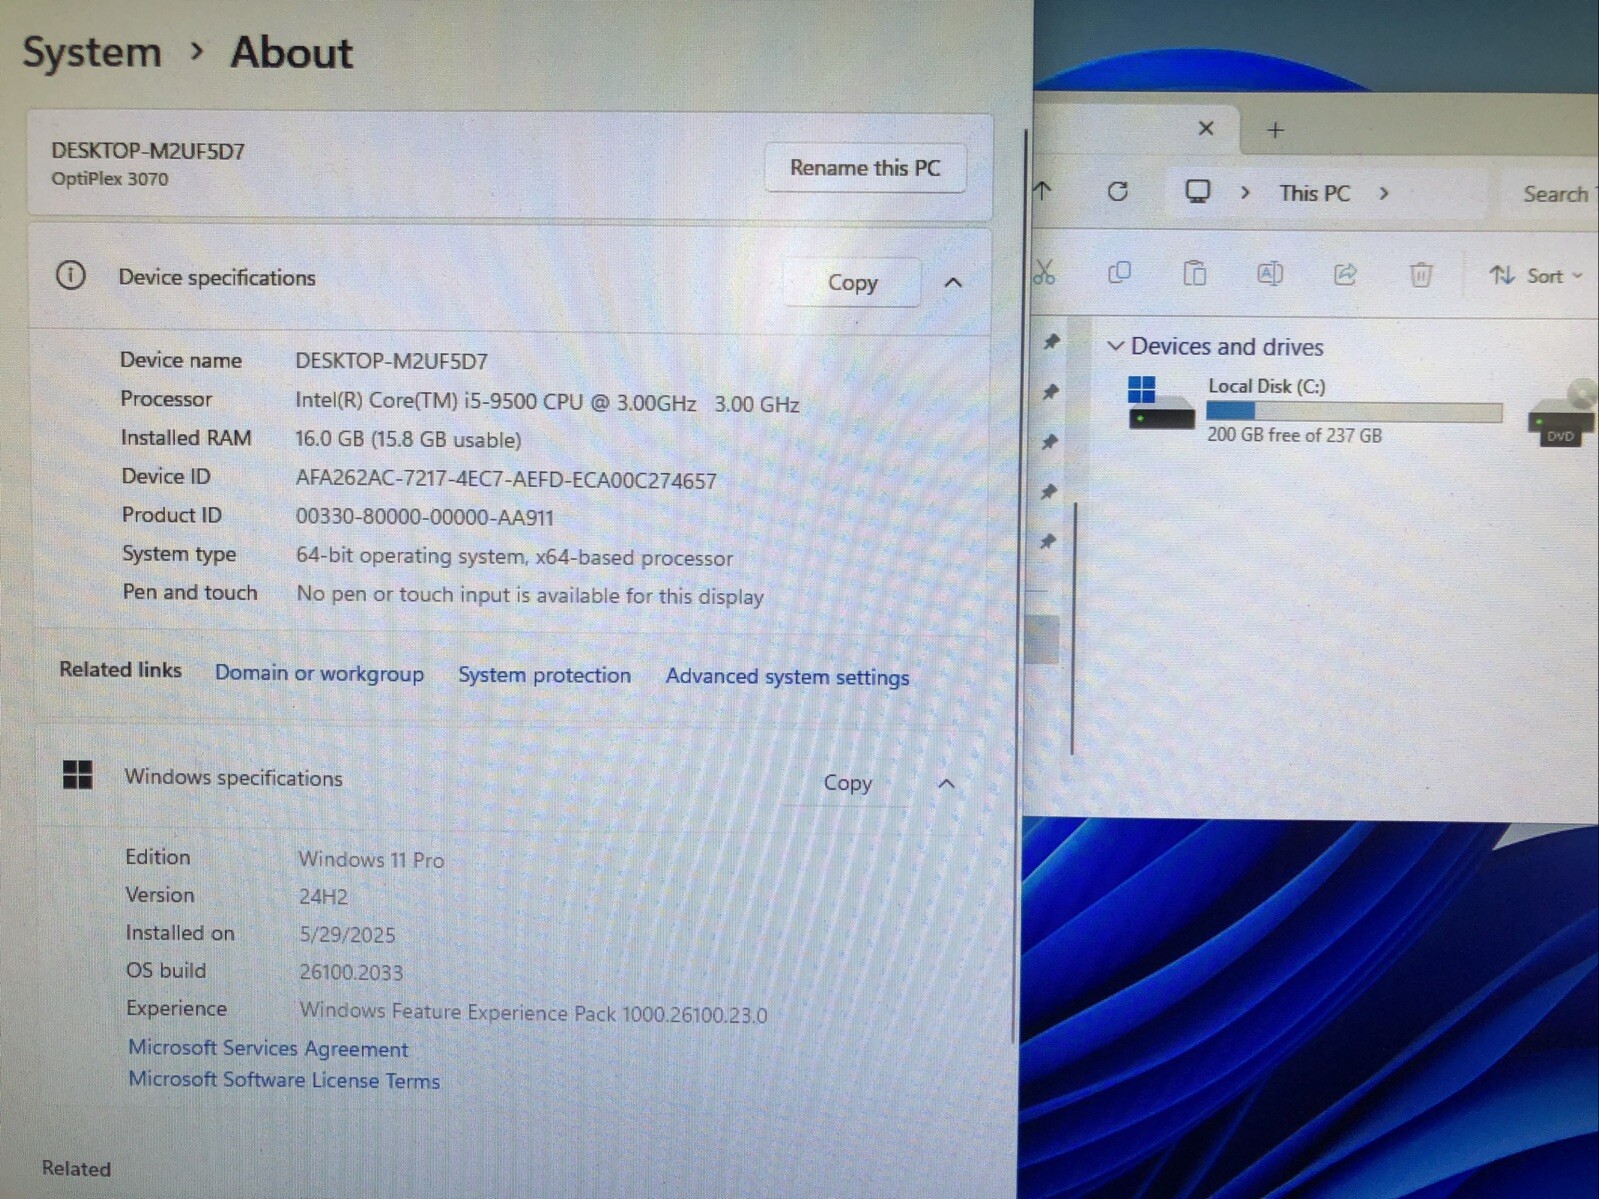Screen dimensions: 1599x1199
Task: Click the Delete trash icon
Action: pyautogui.click(x=1421, y=274)
